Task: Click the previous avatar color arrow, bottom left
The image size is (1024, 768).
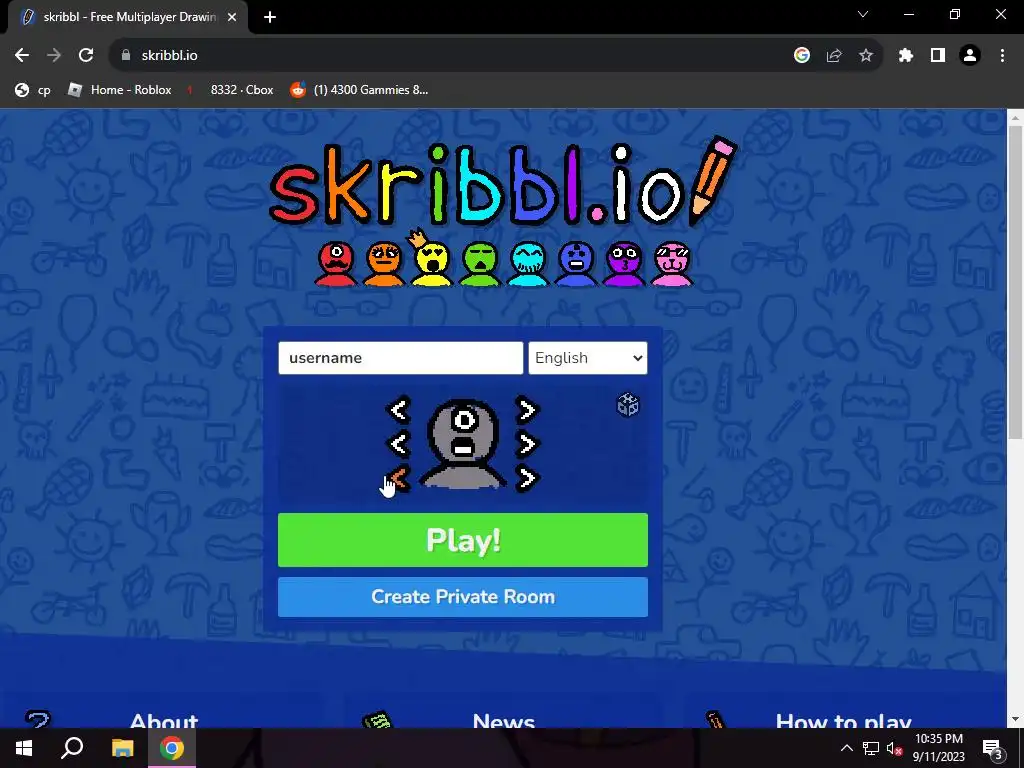Action: (x=399, y=479)
